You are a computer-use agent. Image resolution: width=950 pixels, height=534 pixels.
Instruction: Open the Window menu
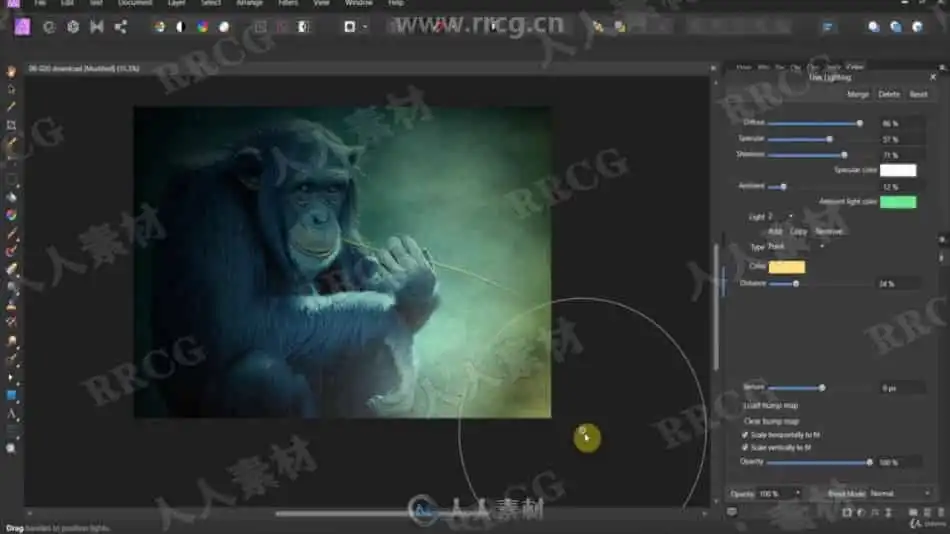tap(359, 3)
